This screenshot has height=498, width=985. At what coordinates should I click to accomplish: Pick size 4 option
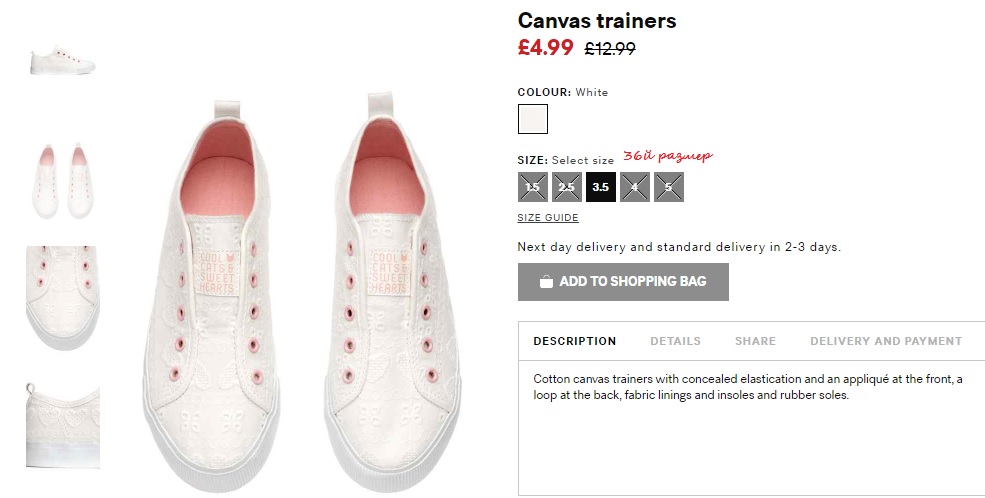pos(635,187)
